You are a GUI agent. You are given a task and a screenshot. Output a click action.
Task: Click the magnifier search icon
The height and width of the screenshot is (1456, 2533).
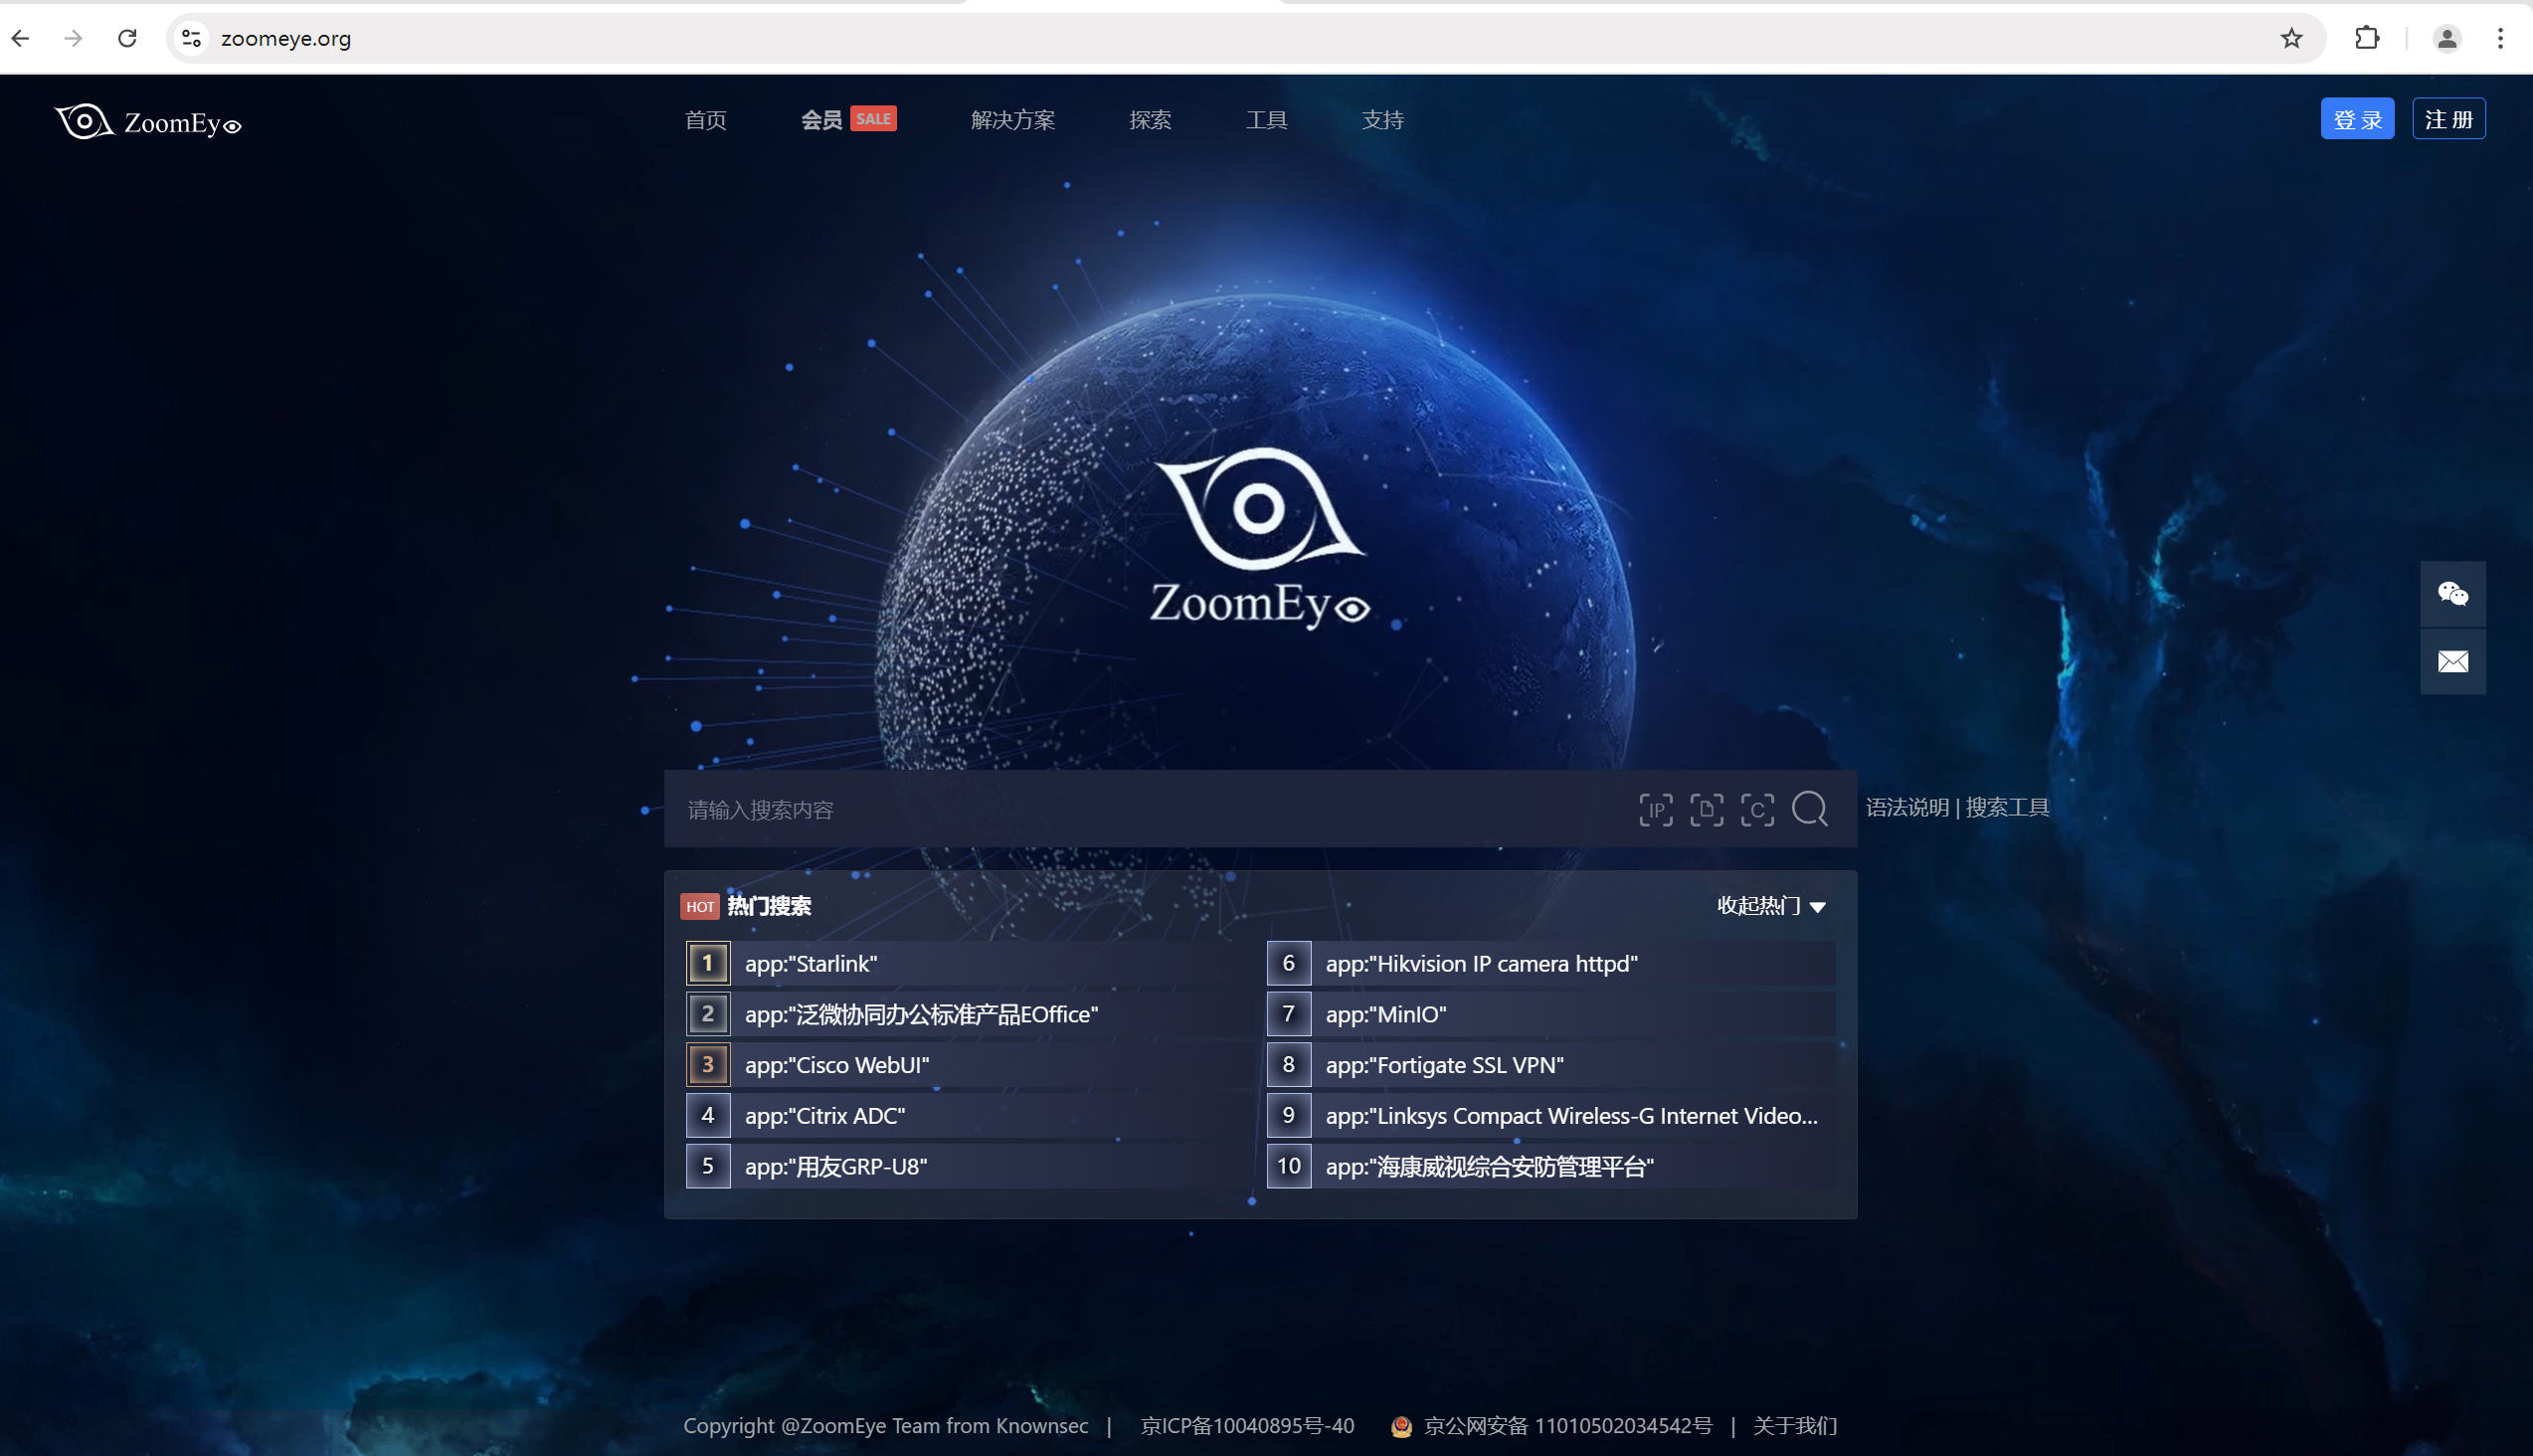1809,809
